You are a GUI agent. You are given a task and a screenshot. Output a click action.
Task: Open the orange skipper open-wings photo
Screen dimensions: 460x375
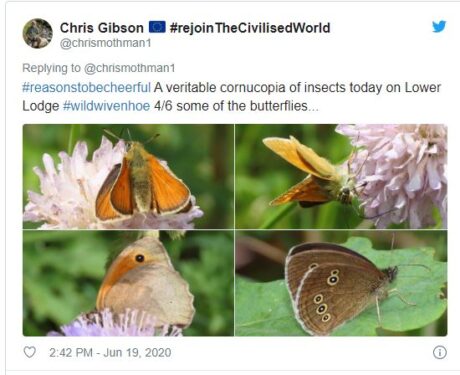click(x=128, y=176)
